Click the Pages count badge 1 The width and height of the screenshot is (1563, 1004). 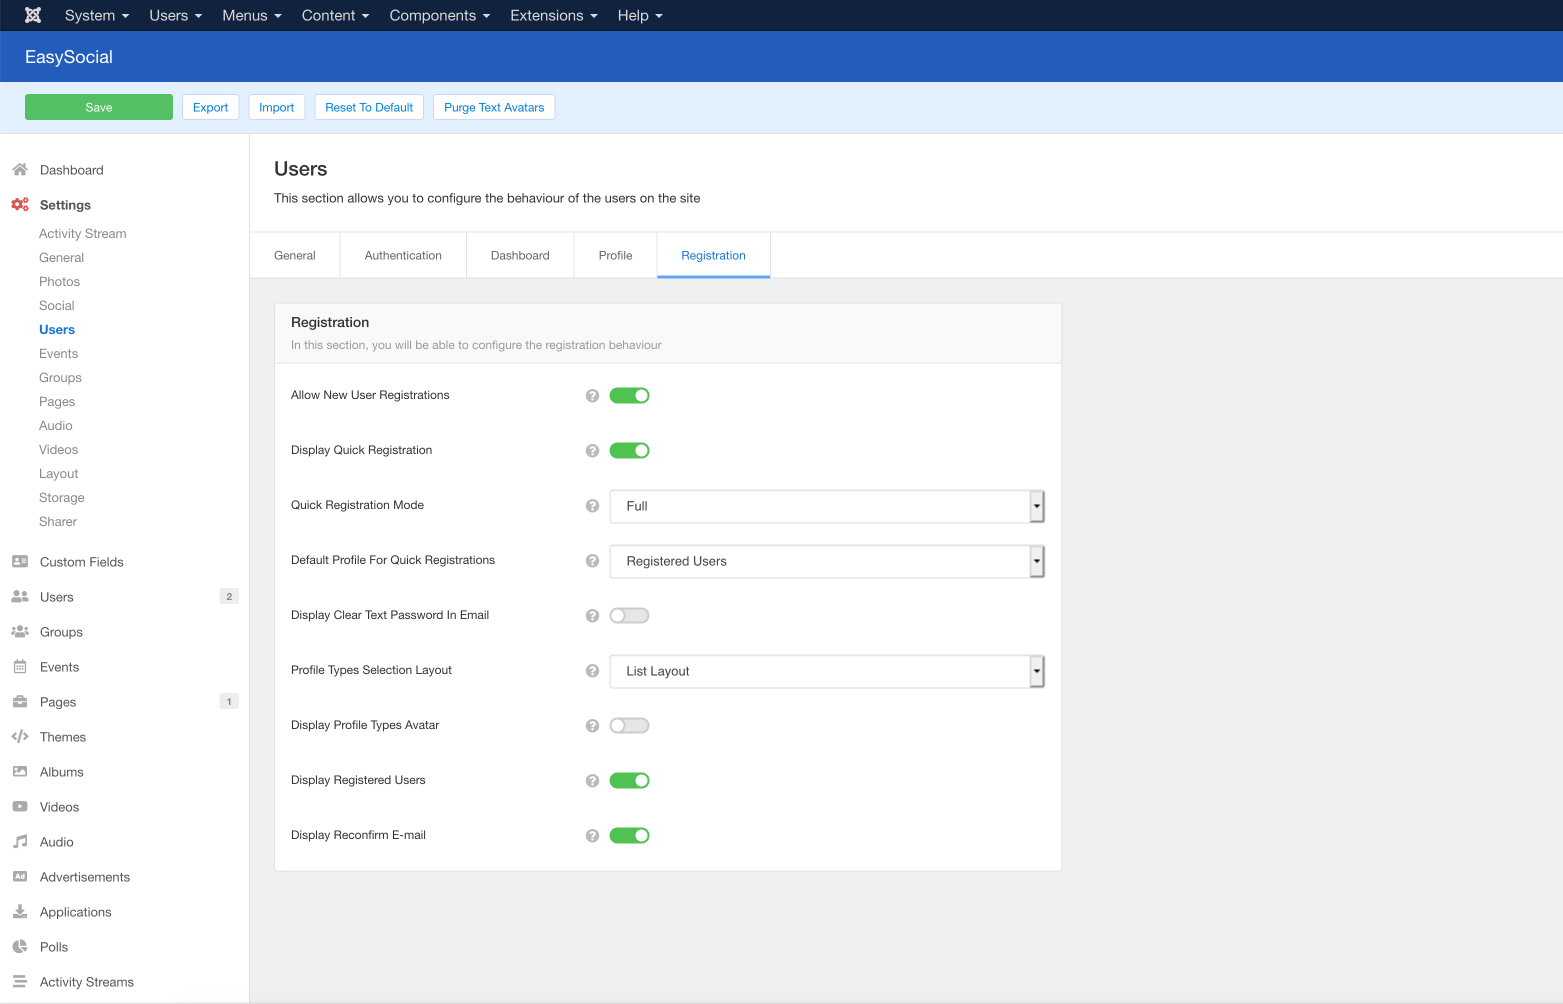(x=229, y=702)
